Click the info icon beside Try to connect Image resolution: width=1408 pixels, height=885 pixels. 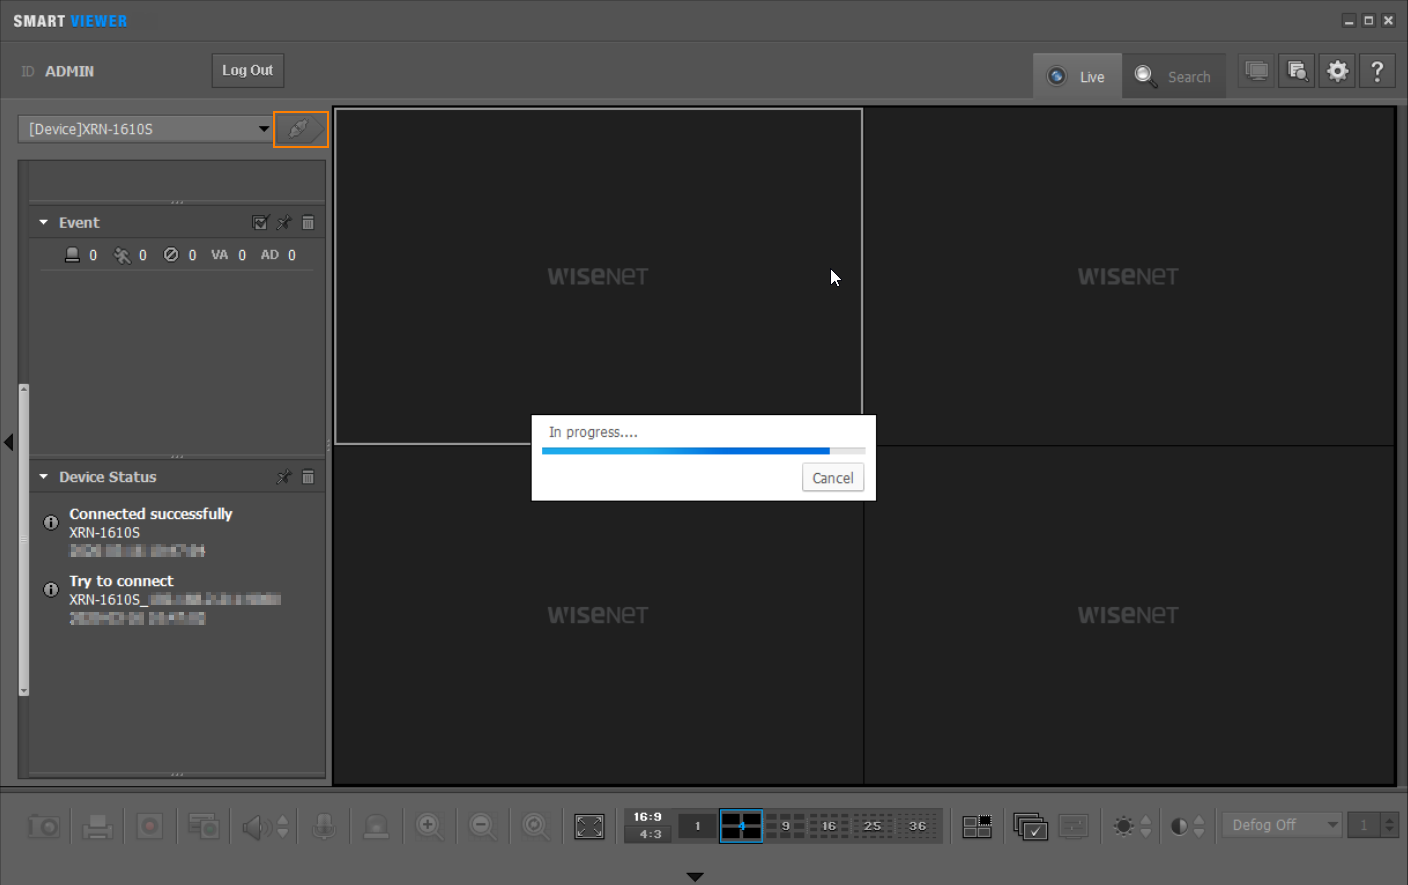tap(51, 589)
